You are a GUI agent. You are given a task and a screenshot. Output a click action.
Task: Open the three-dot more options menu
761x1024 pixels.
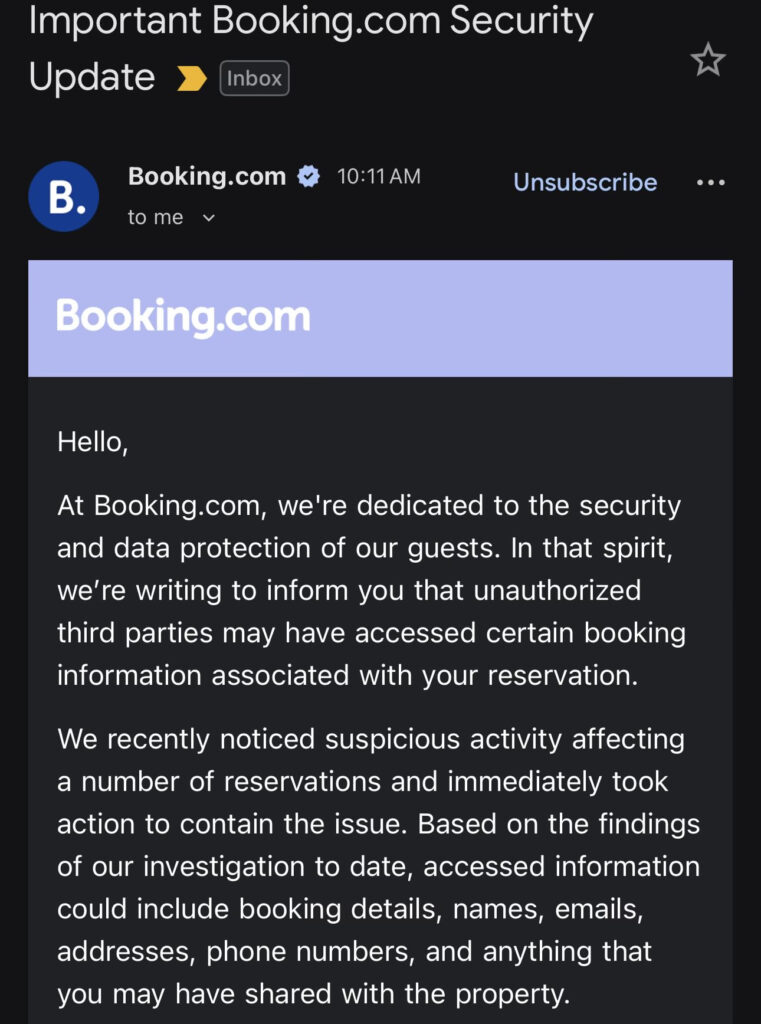coord(710,183)
